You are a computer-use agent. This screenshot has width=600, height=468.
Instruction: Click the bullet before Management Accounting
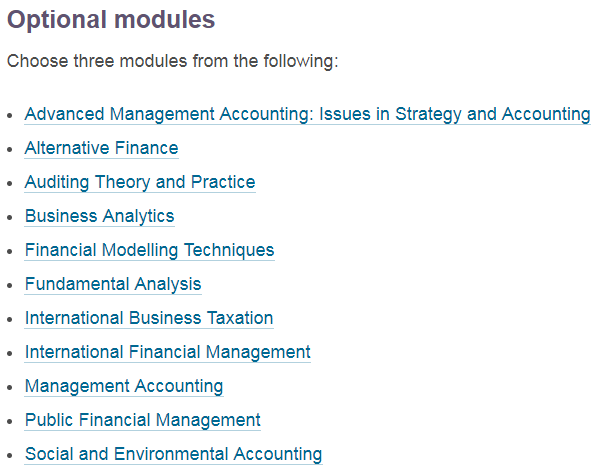10,388
